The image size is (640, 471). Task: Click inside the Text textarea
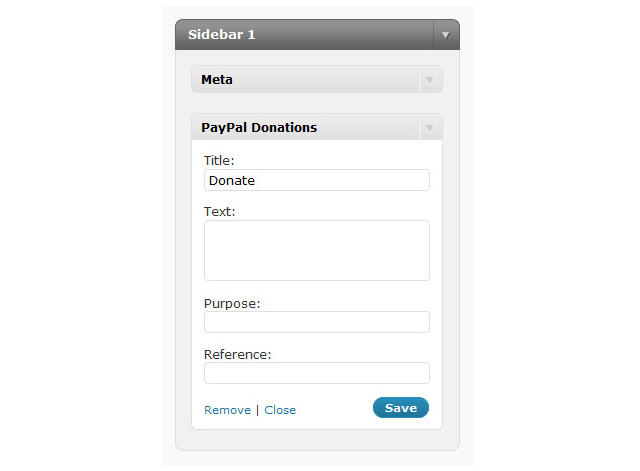tap(317, 250)
